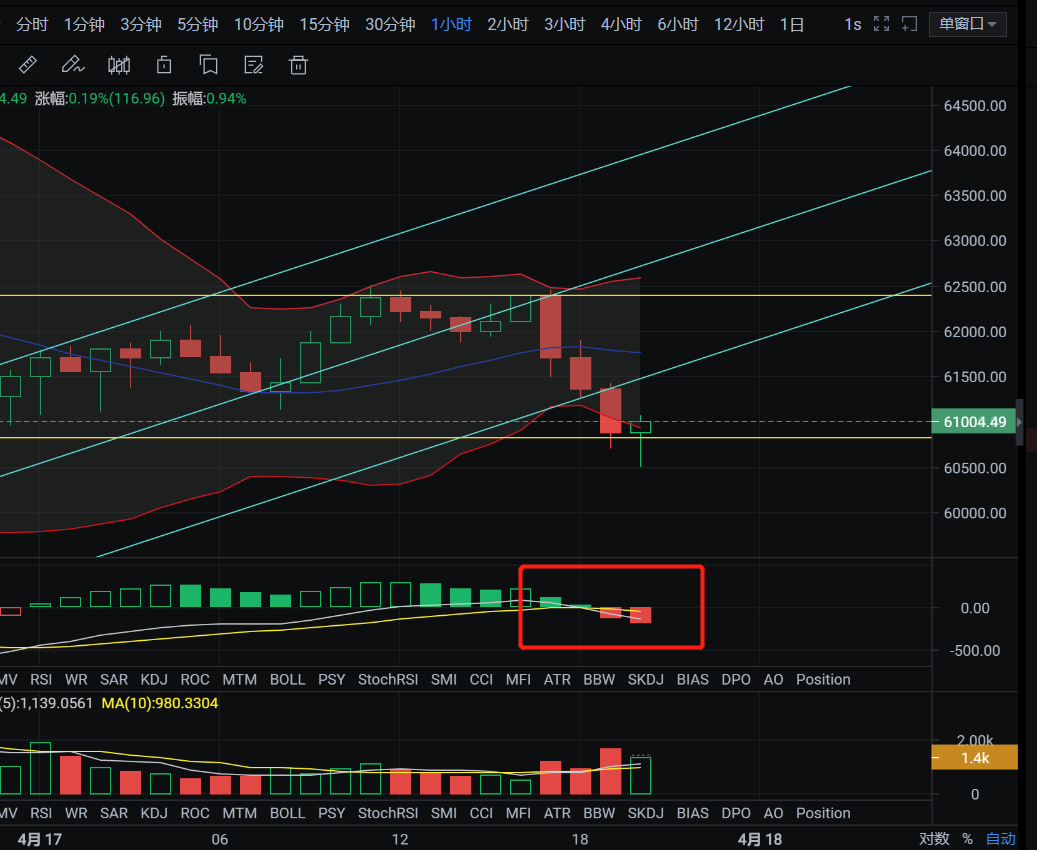Viewport: 1037px width, 850px height.
Task: Select SMI in upper indicator row
Action: click(444, 679)
